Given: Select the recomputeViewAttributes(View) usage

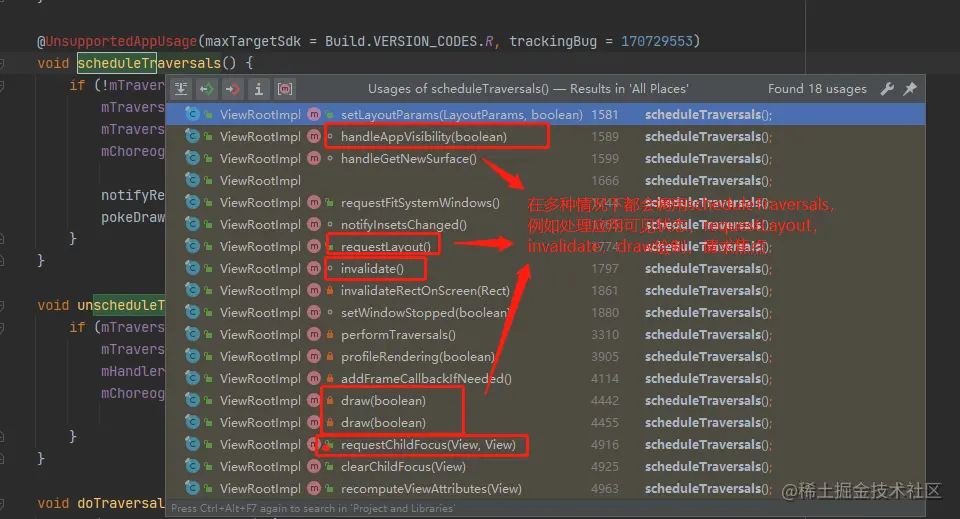Looking at the screenshot, I should click(x=546, y=489).
